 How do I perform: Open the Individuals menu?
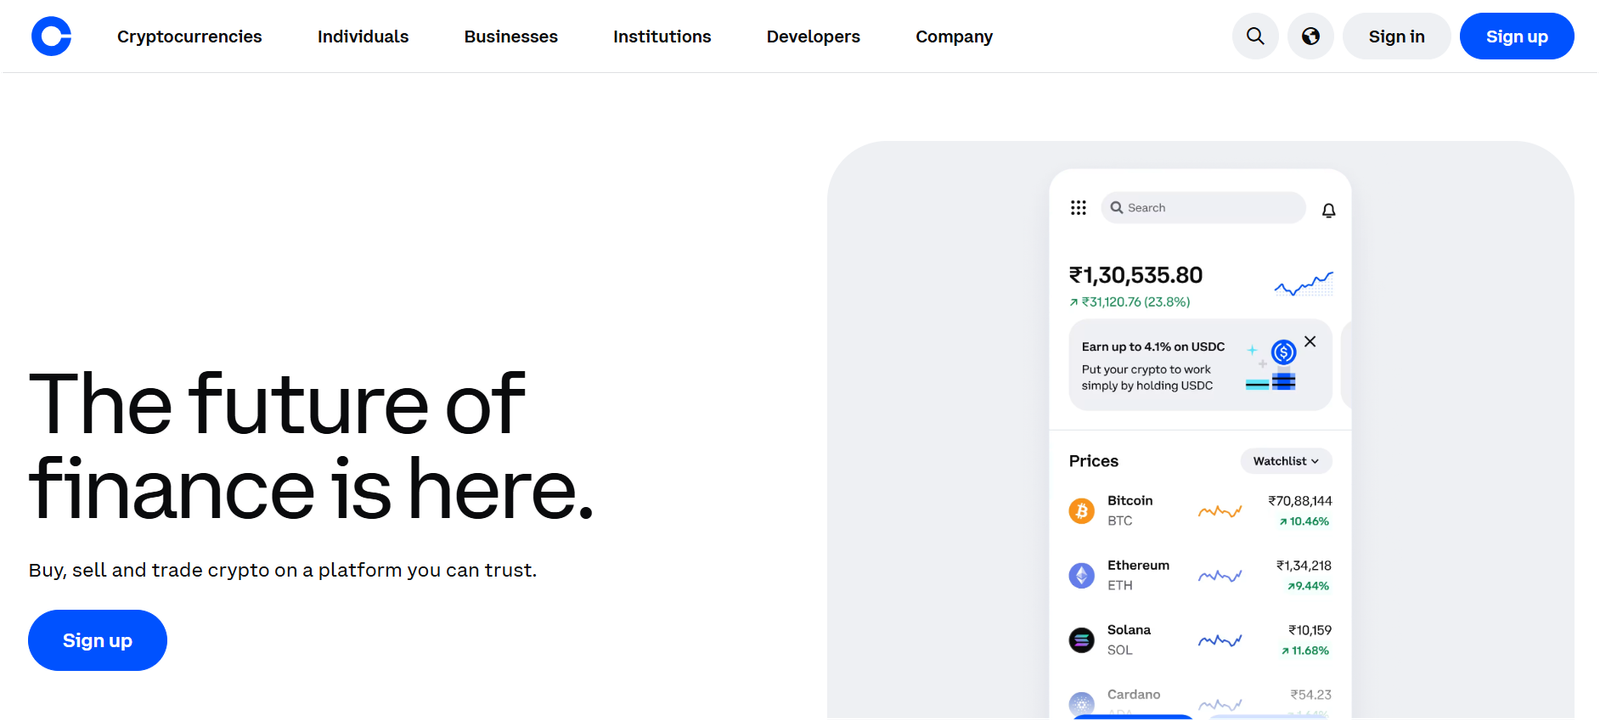pyautogui.click(x=362, y=36)
